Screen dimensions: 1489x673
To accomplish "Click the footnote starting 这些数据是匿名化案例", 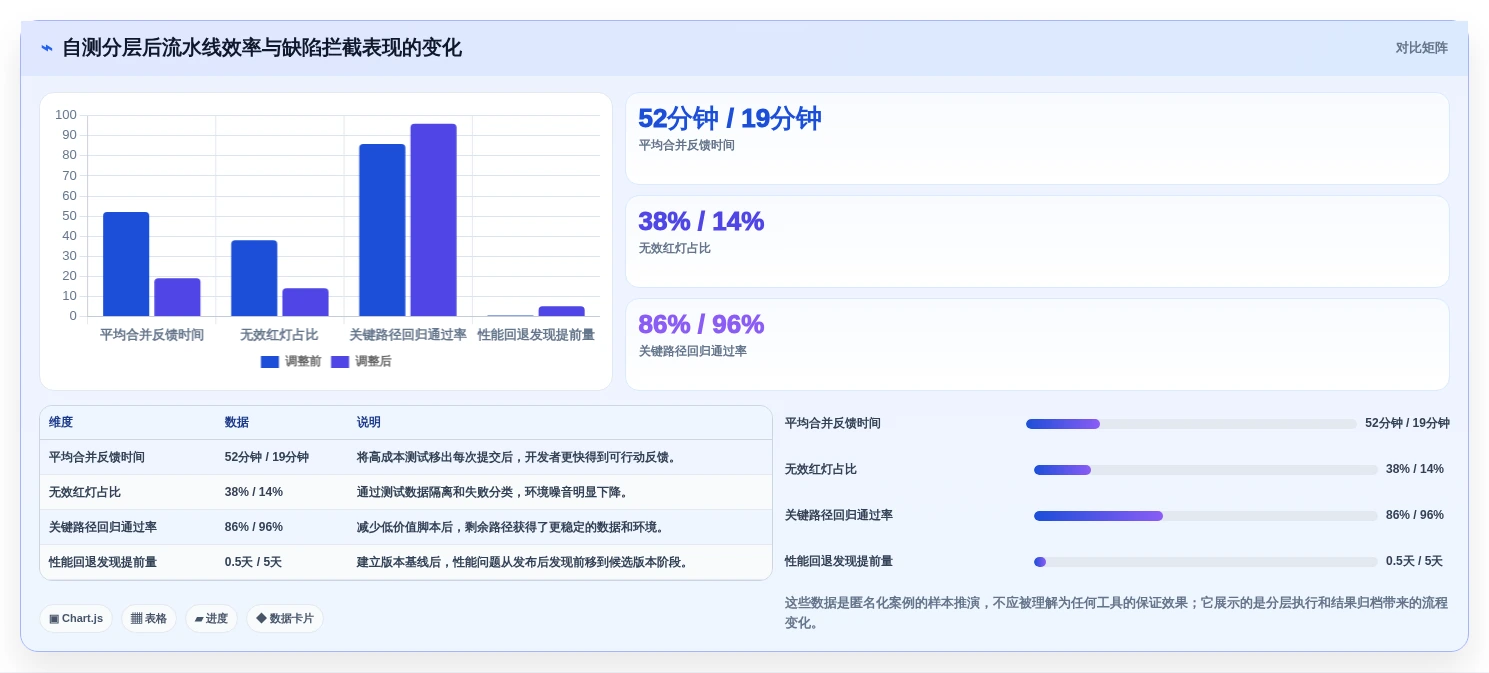I will pos(1116,612).
